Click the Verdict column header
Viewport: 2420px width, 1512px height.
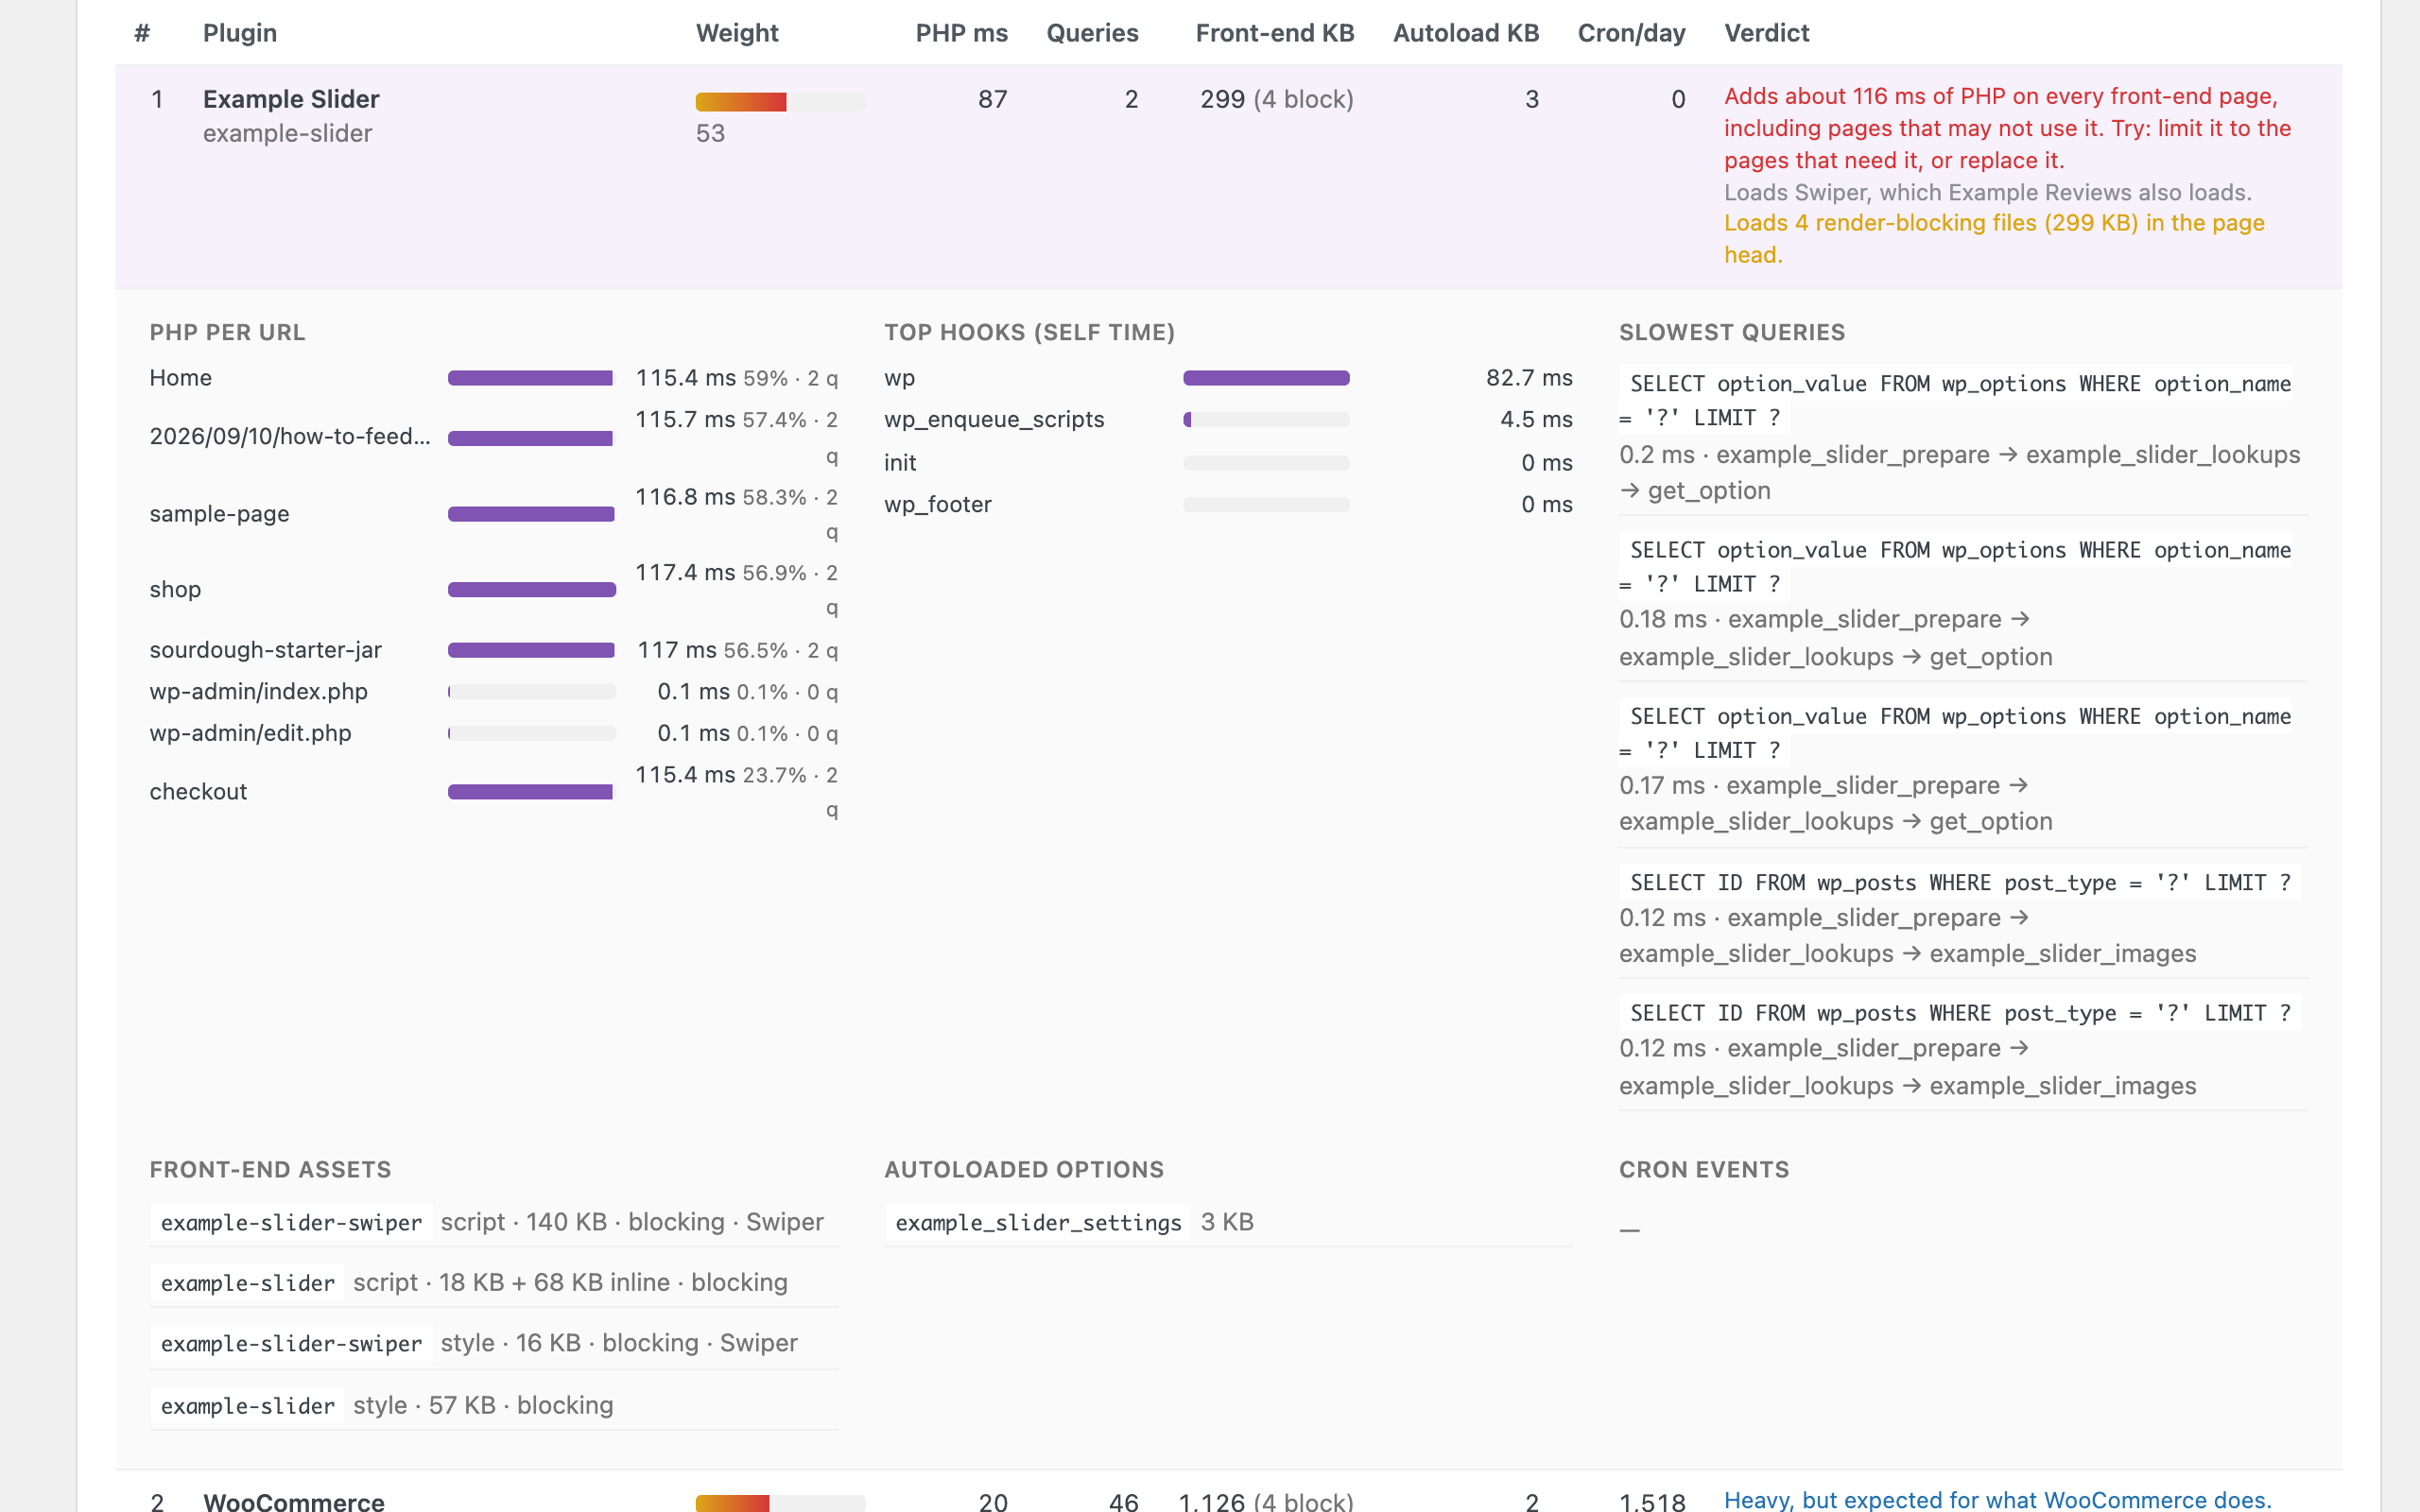pyautogui.click(x=1767, y=33)
